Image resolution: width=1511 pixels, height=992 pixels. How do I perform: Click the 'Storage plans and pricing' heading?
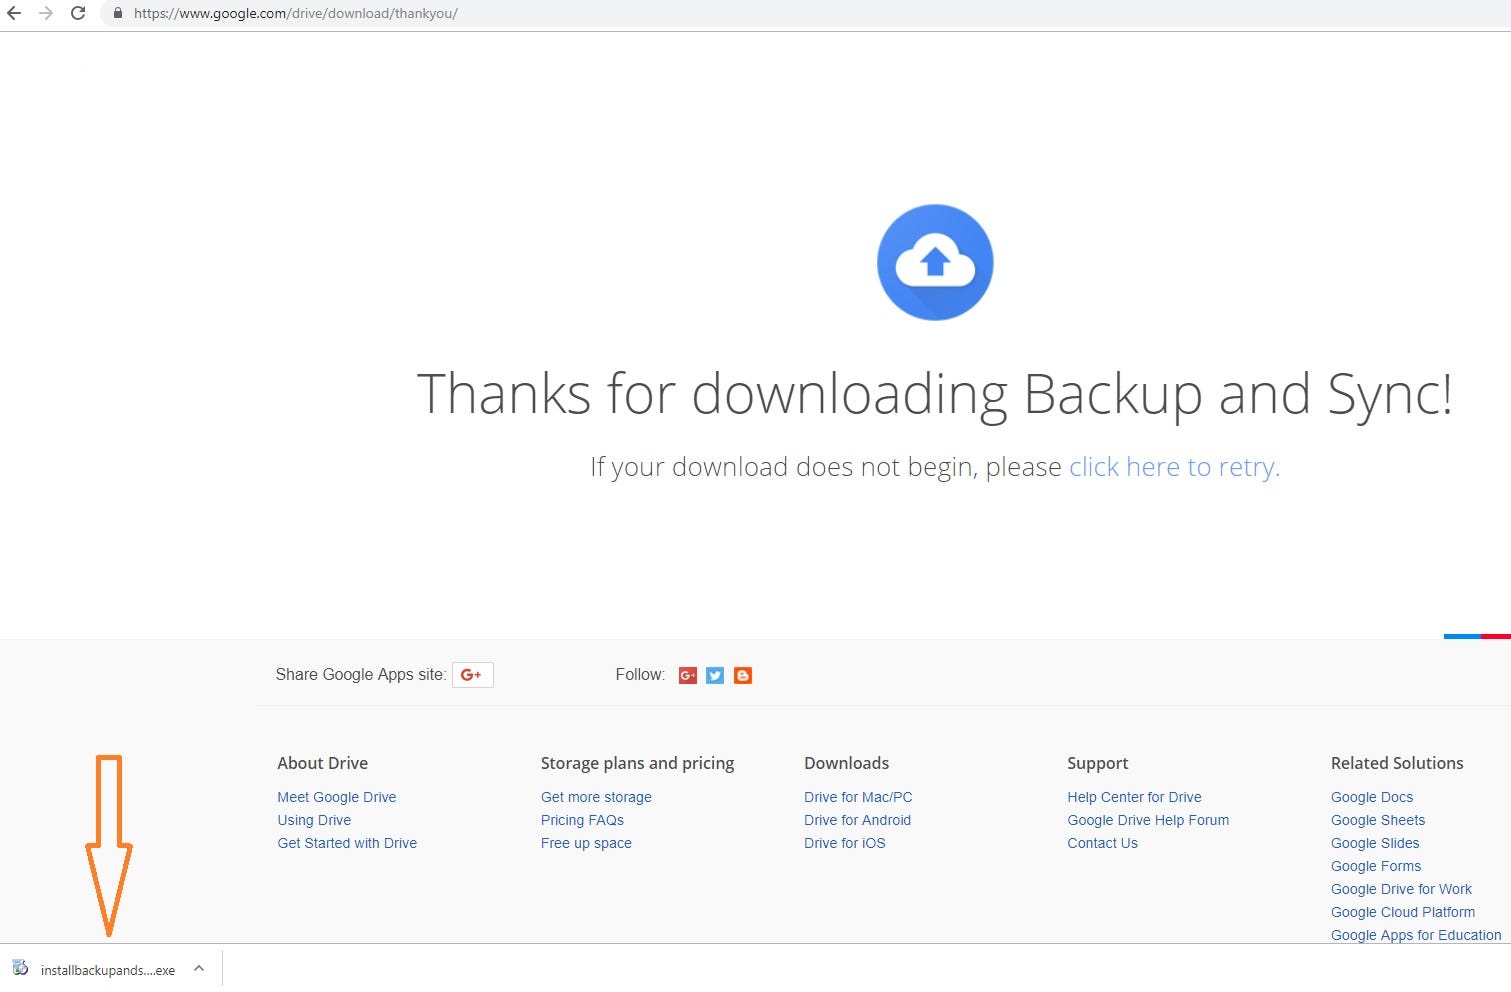tap(637, 763)
